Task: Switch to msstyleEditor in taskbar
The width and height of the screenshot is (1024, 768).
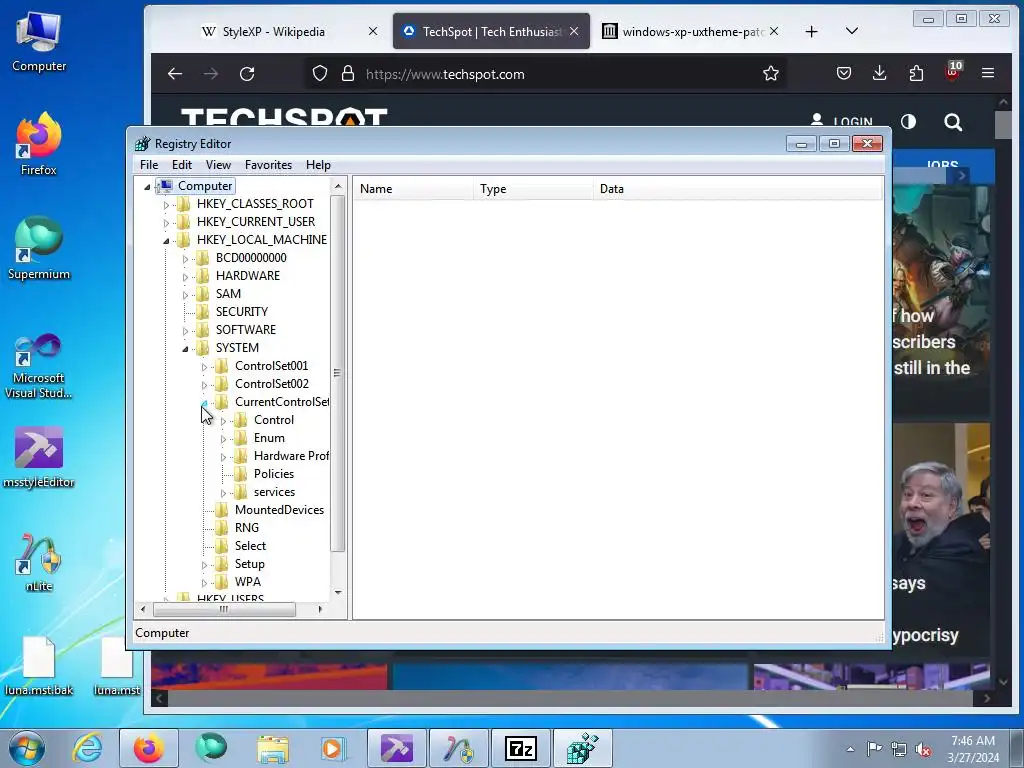Action: pos(396,748)
